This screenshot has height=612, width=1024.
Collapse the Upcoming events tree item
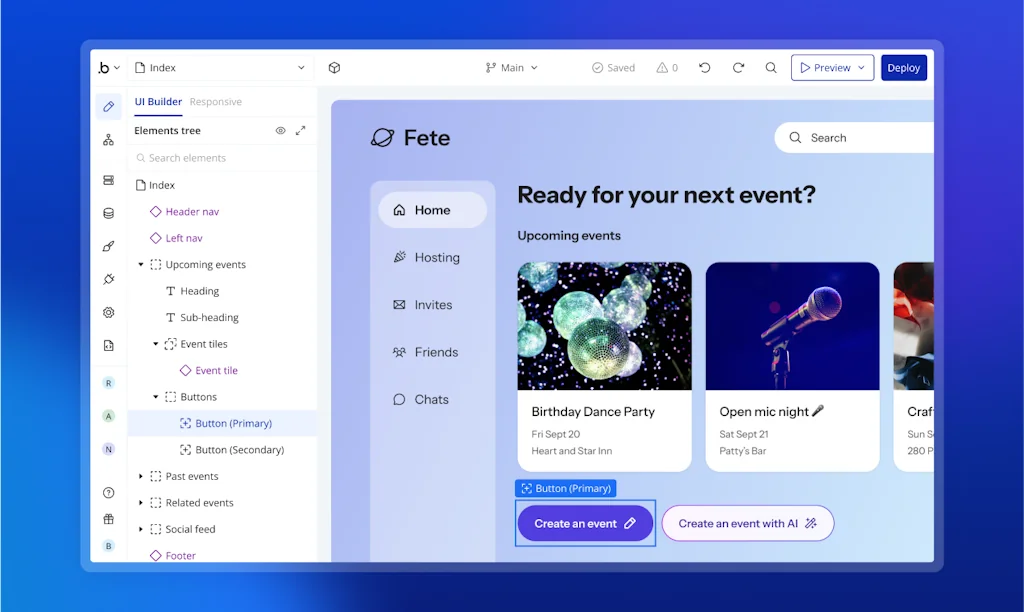point(141,264)
